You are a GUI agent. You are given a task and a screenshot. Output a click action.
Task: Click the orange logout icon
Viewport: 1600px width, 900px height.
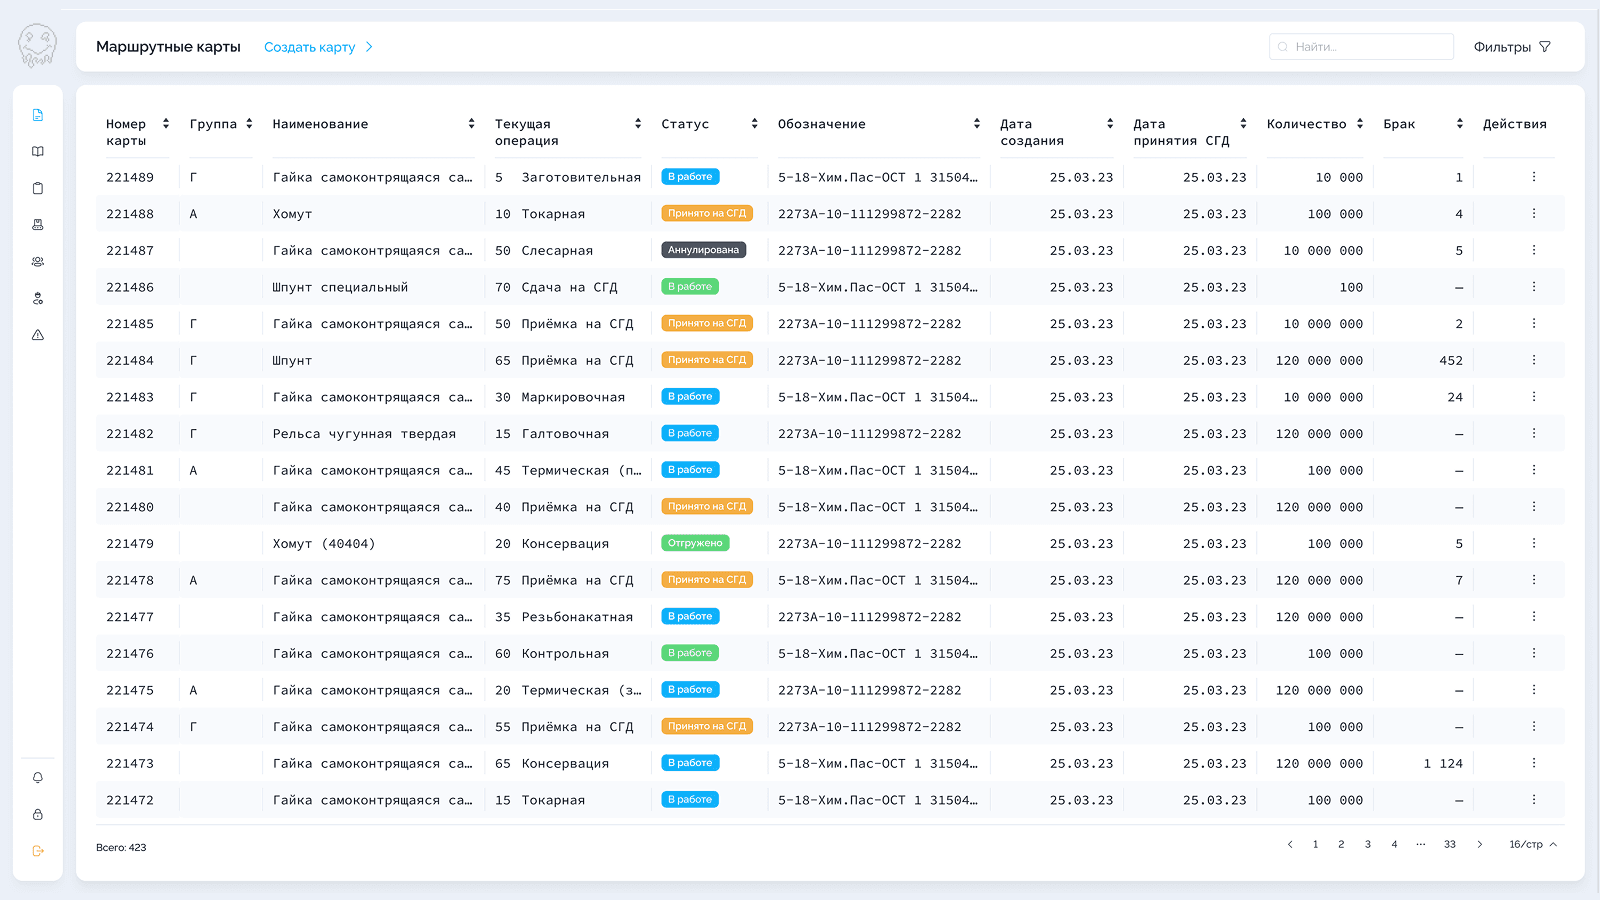(x=38, y=851)
